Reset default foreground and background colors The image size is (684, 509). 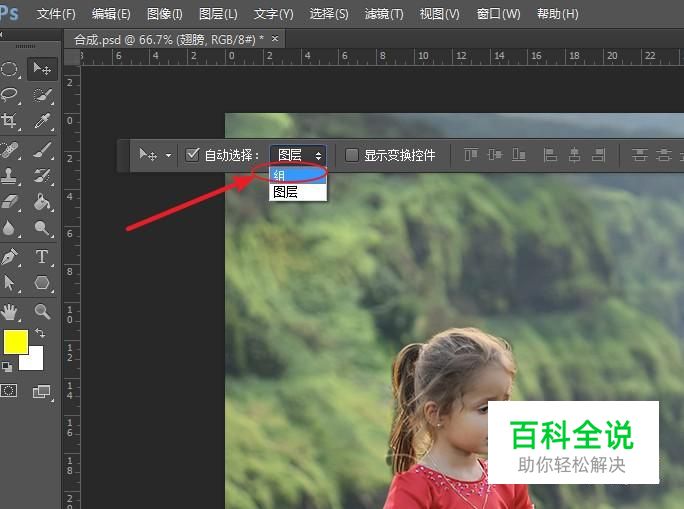click(x=7, y=366)
